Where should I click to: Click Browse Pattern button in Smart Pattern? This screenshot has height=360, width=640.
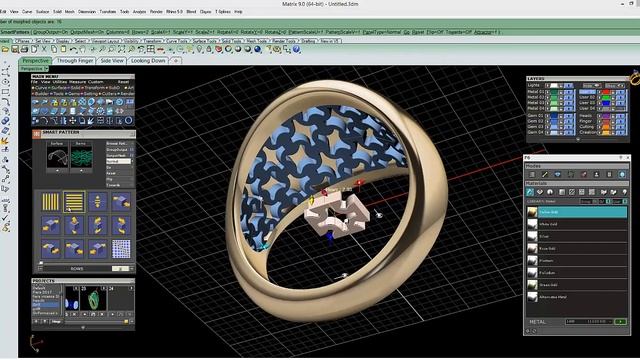(x=117, y=144)
